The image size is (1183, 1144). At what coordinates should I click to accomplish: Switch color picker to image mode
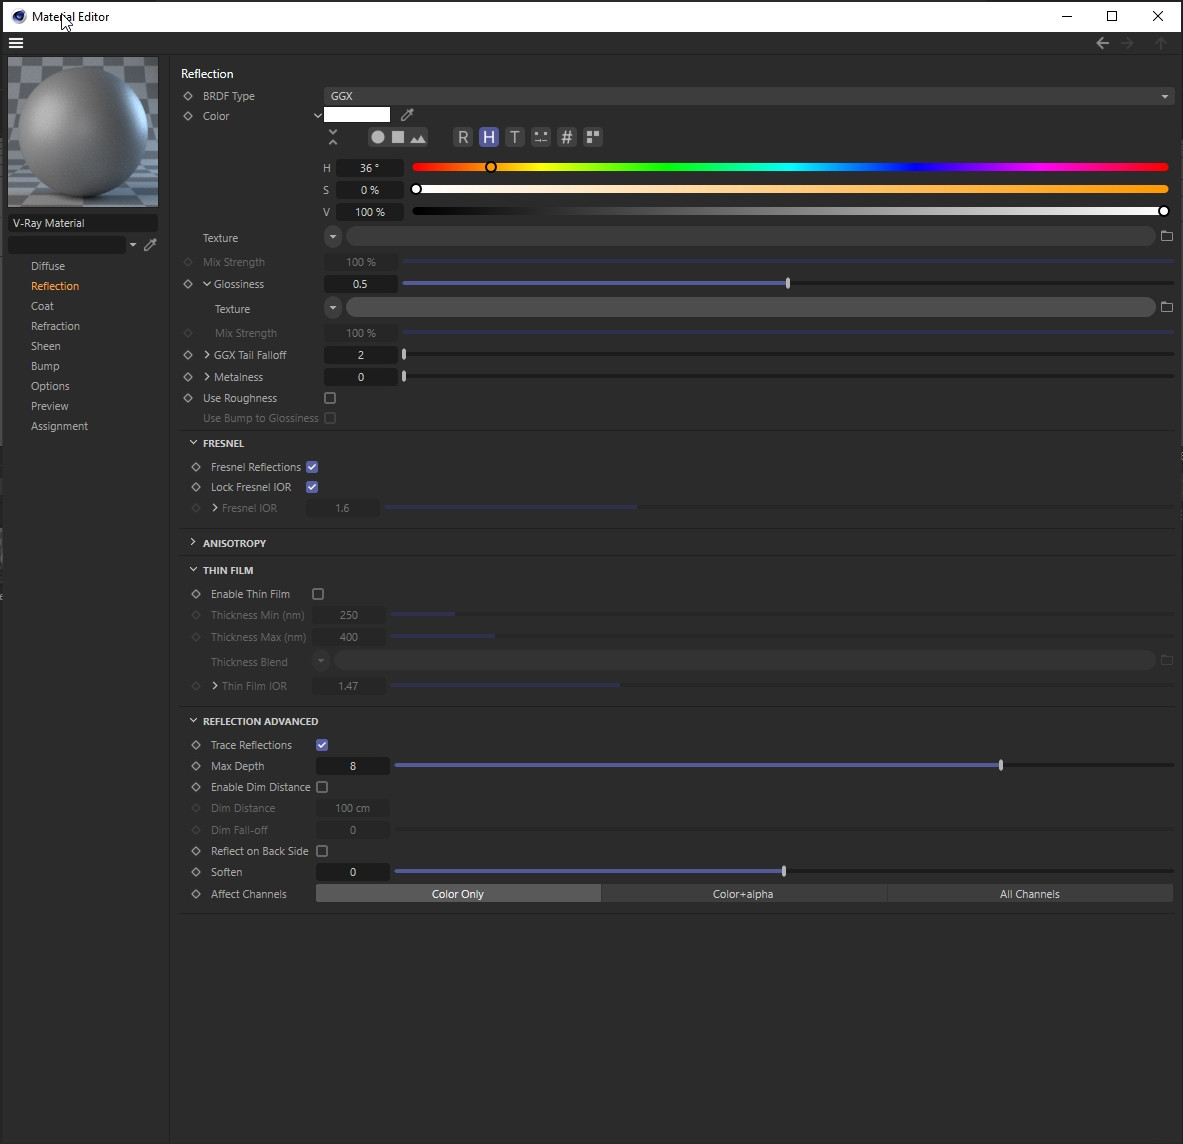click(x=418, y=137)
